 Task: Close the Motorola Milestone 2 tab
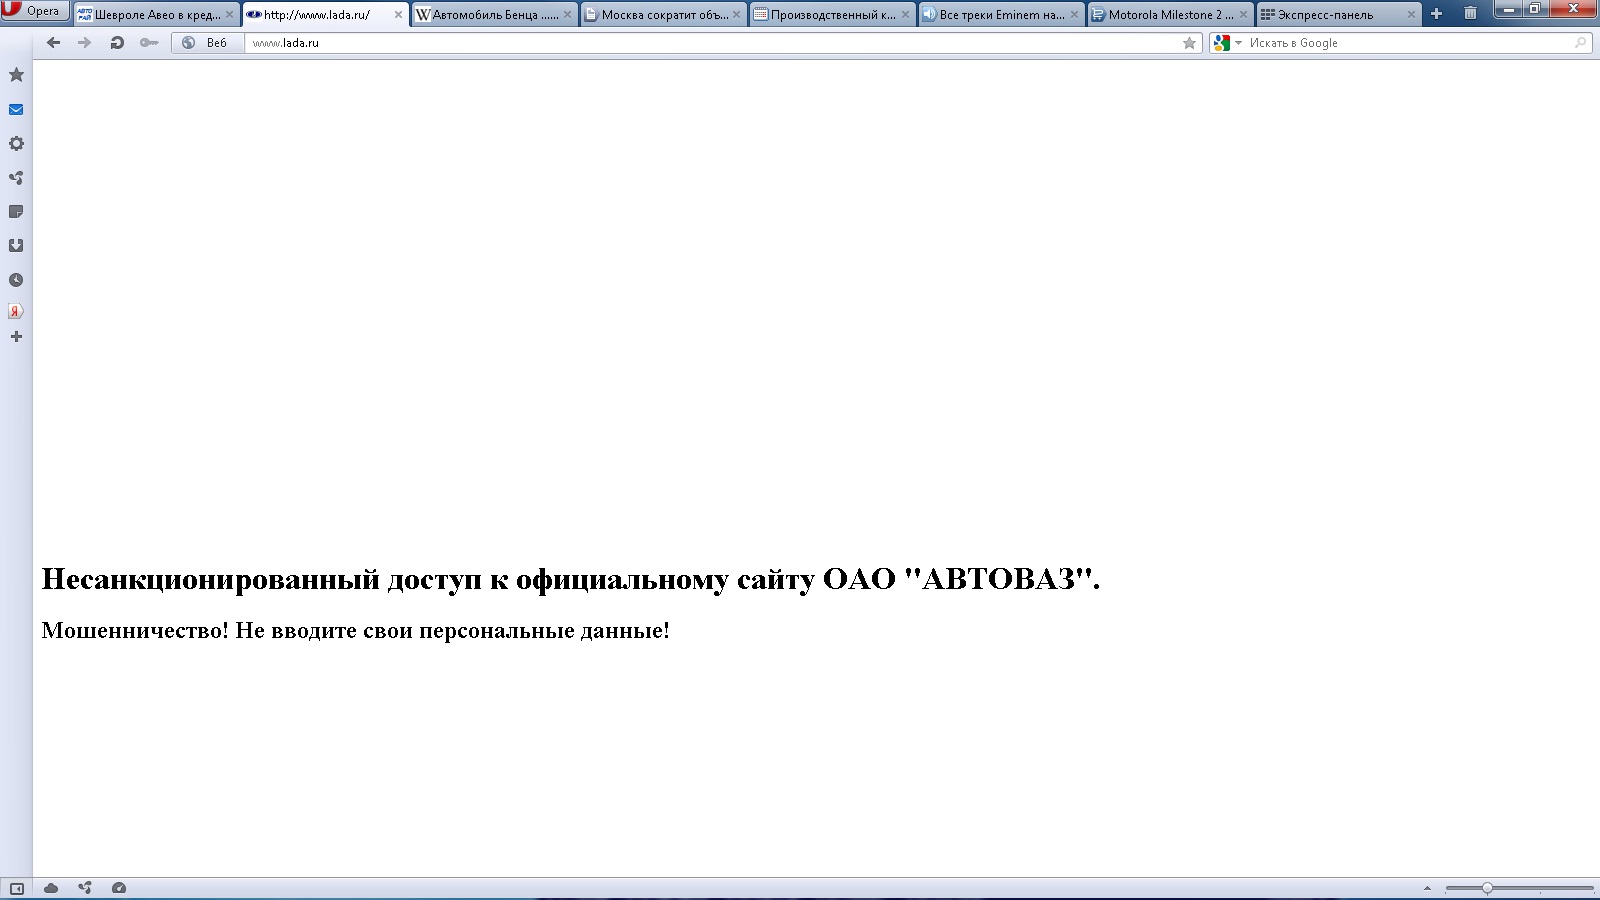coord(1243,15)
